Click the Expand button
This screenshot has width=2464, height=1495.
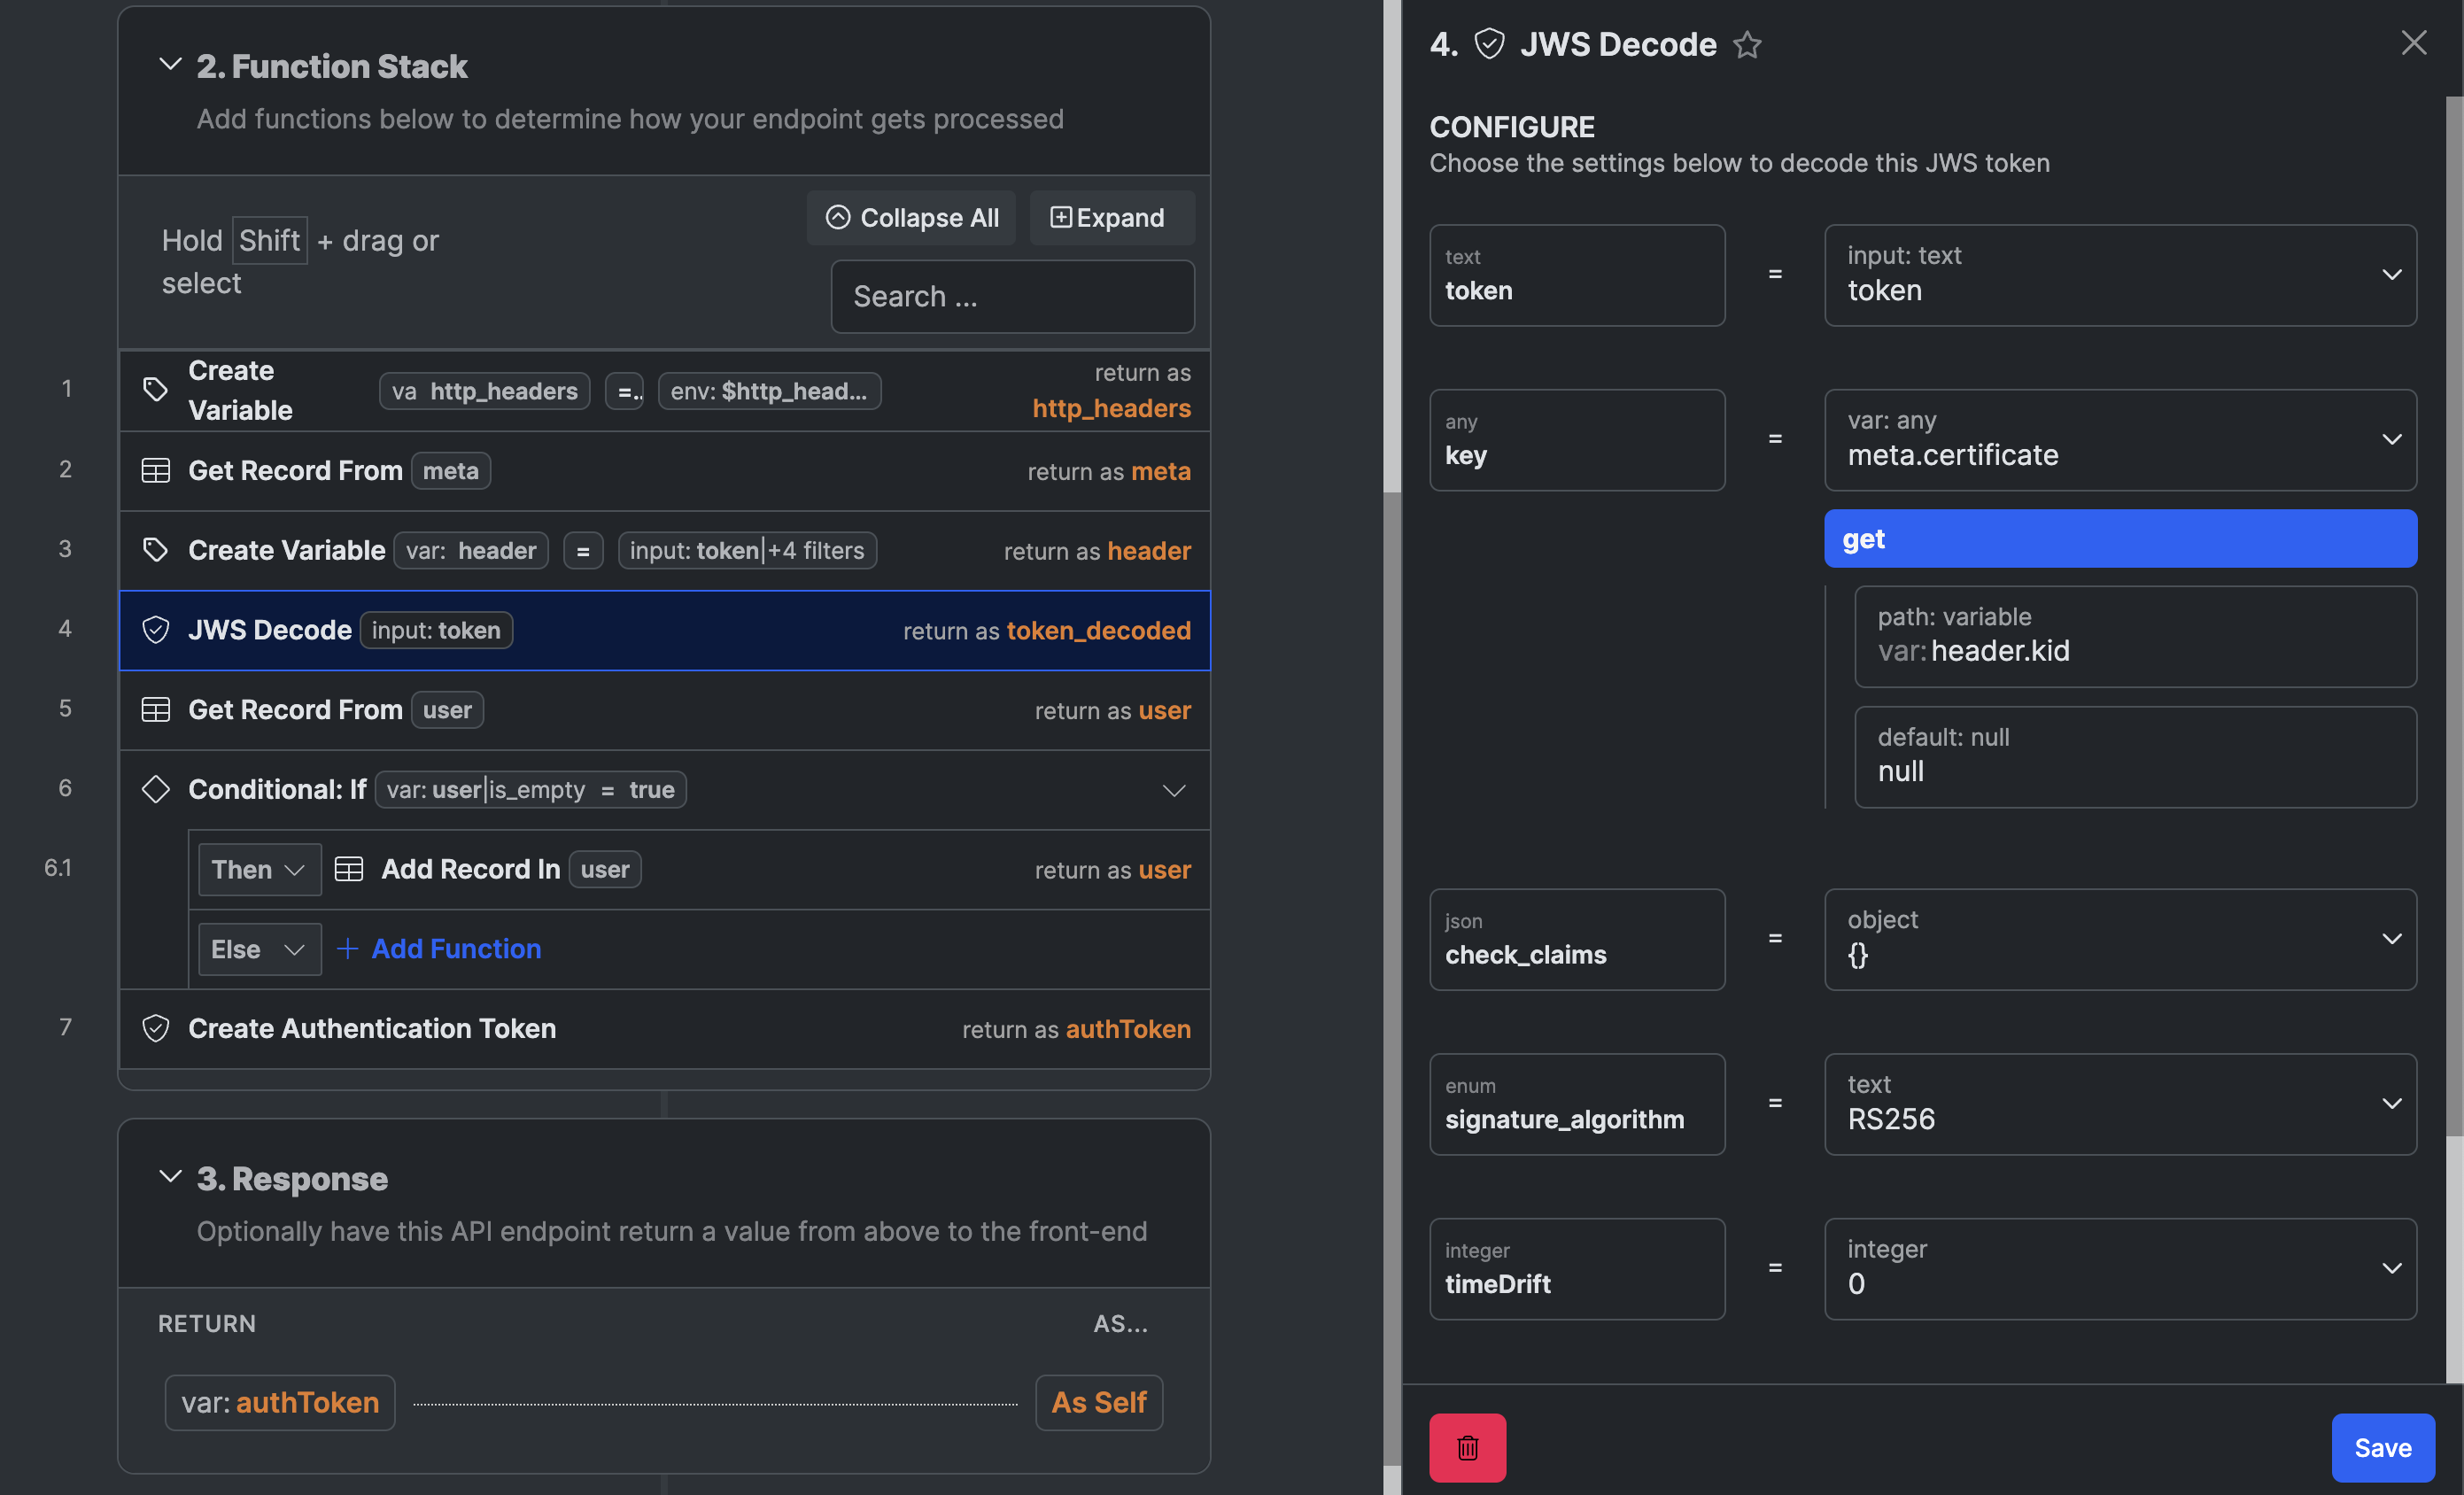tap(1112, 218)
